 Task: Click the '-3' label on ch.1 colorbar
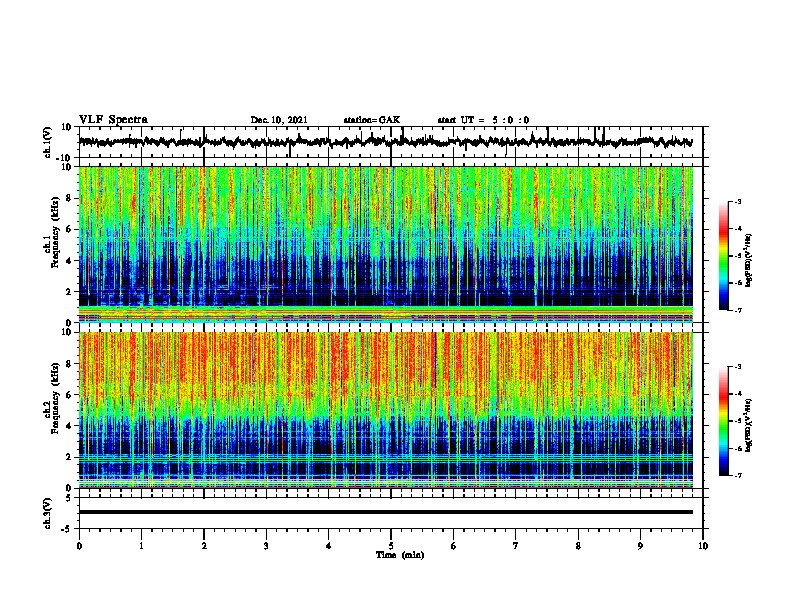click(737, 202)
